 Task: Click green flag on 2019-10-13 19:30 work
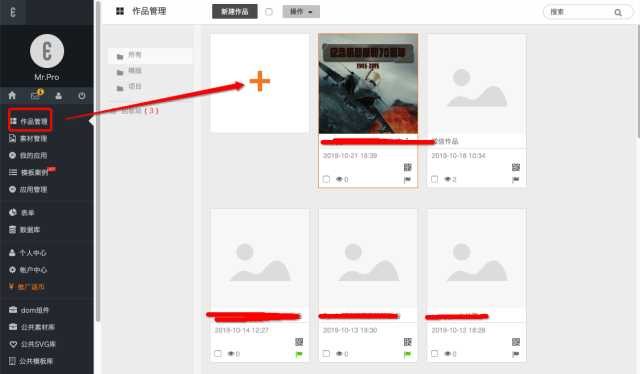pos(407,354)
